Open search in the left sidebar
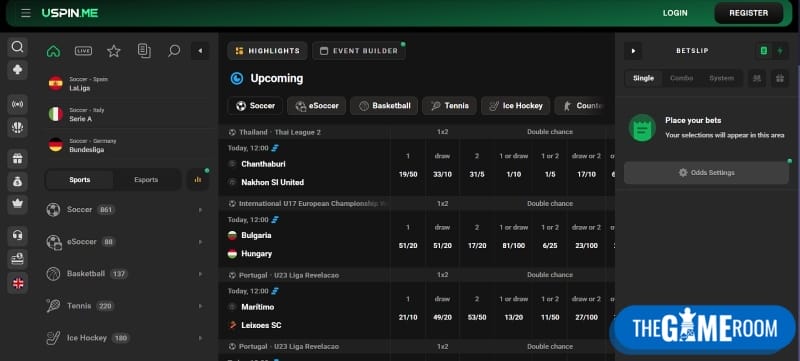 point(17,47)
